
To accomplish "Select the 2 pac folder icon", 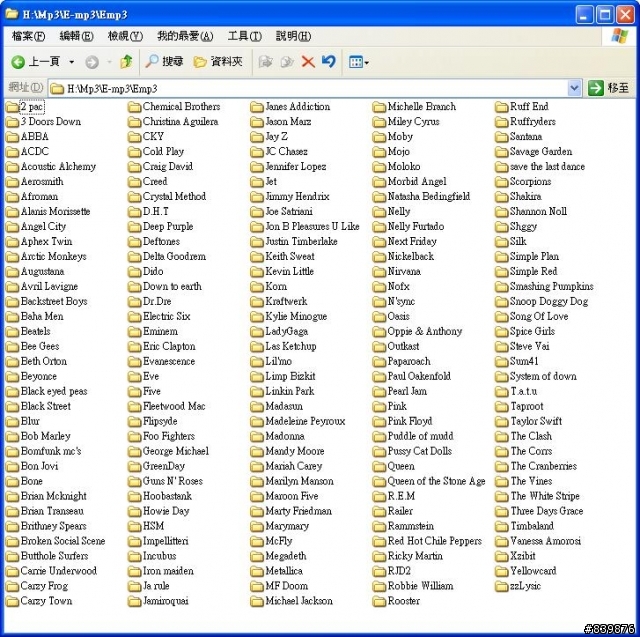I will pos(12,107).
